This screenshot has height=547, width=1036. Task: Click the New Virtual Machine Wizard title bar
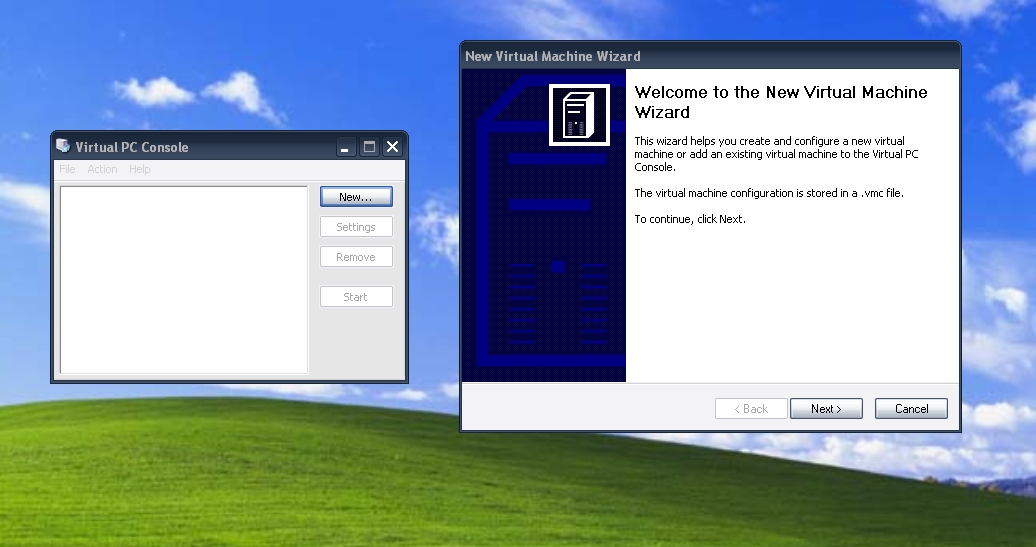tap(710, 56)
